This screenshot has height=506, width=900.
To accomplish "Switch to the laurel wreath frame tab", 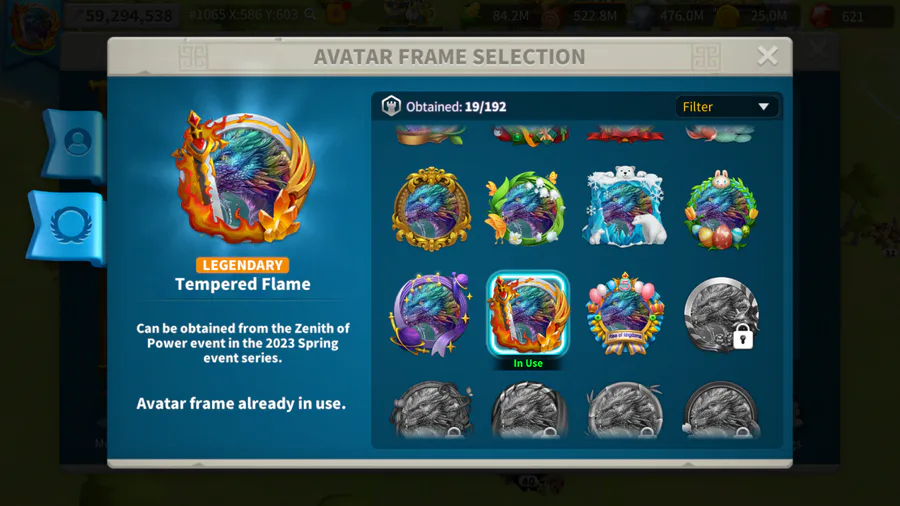I will click(x=69, y=227).
